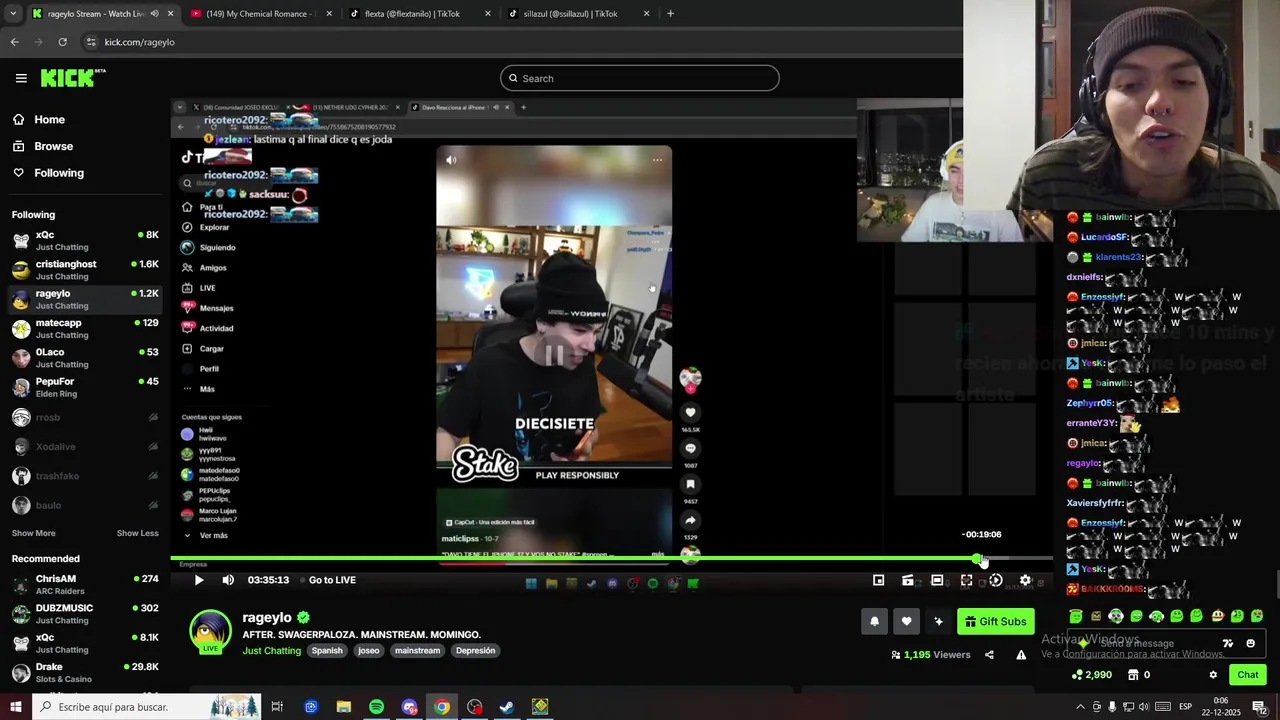Open PepuFor channel in sidebar

pyautogui.click(x=85, y=387)
